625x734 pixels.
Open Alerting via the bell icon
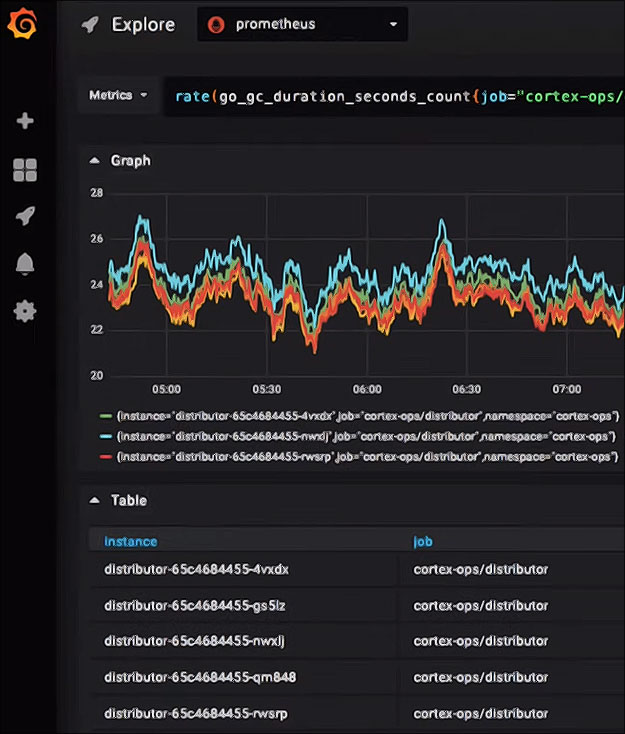[x=25, y=264]
